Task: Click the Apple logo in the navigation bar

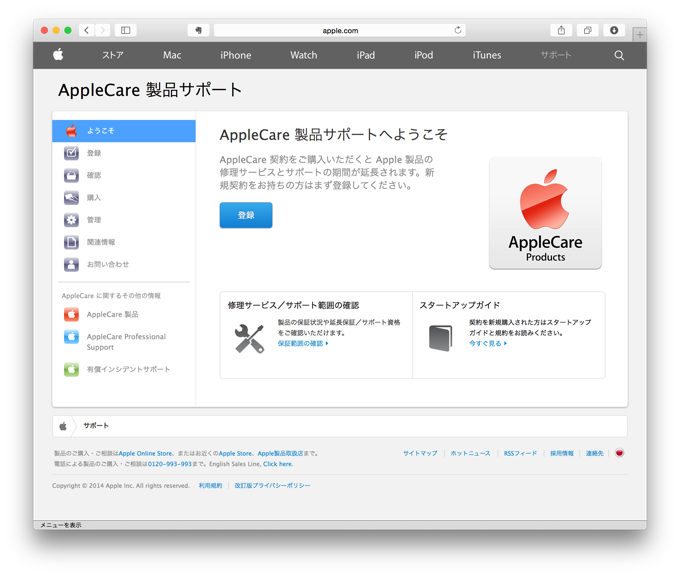Action: click(x=58, y=55)
